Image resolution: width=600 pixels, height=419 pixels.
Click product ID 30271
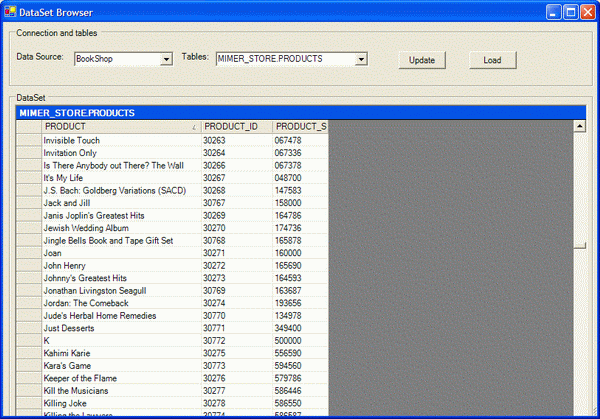[236, 253]
